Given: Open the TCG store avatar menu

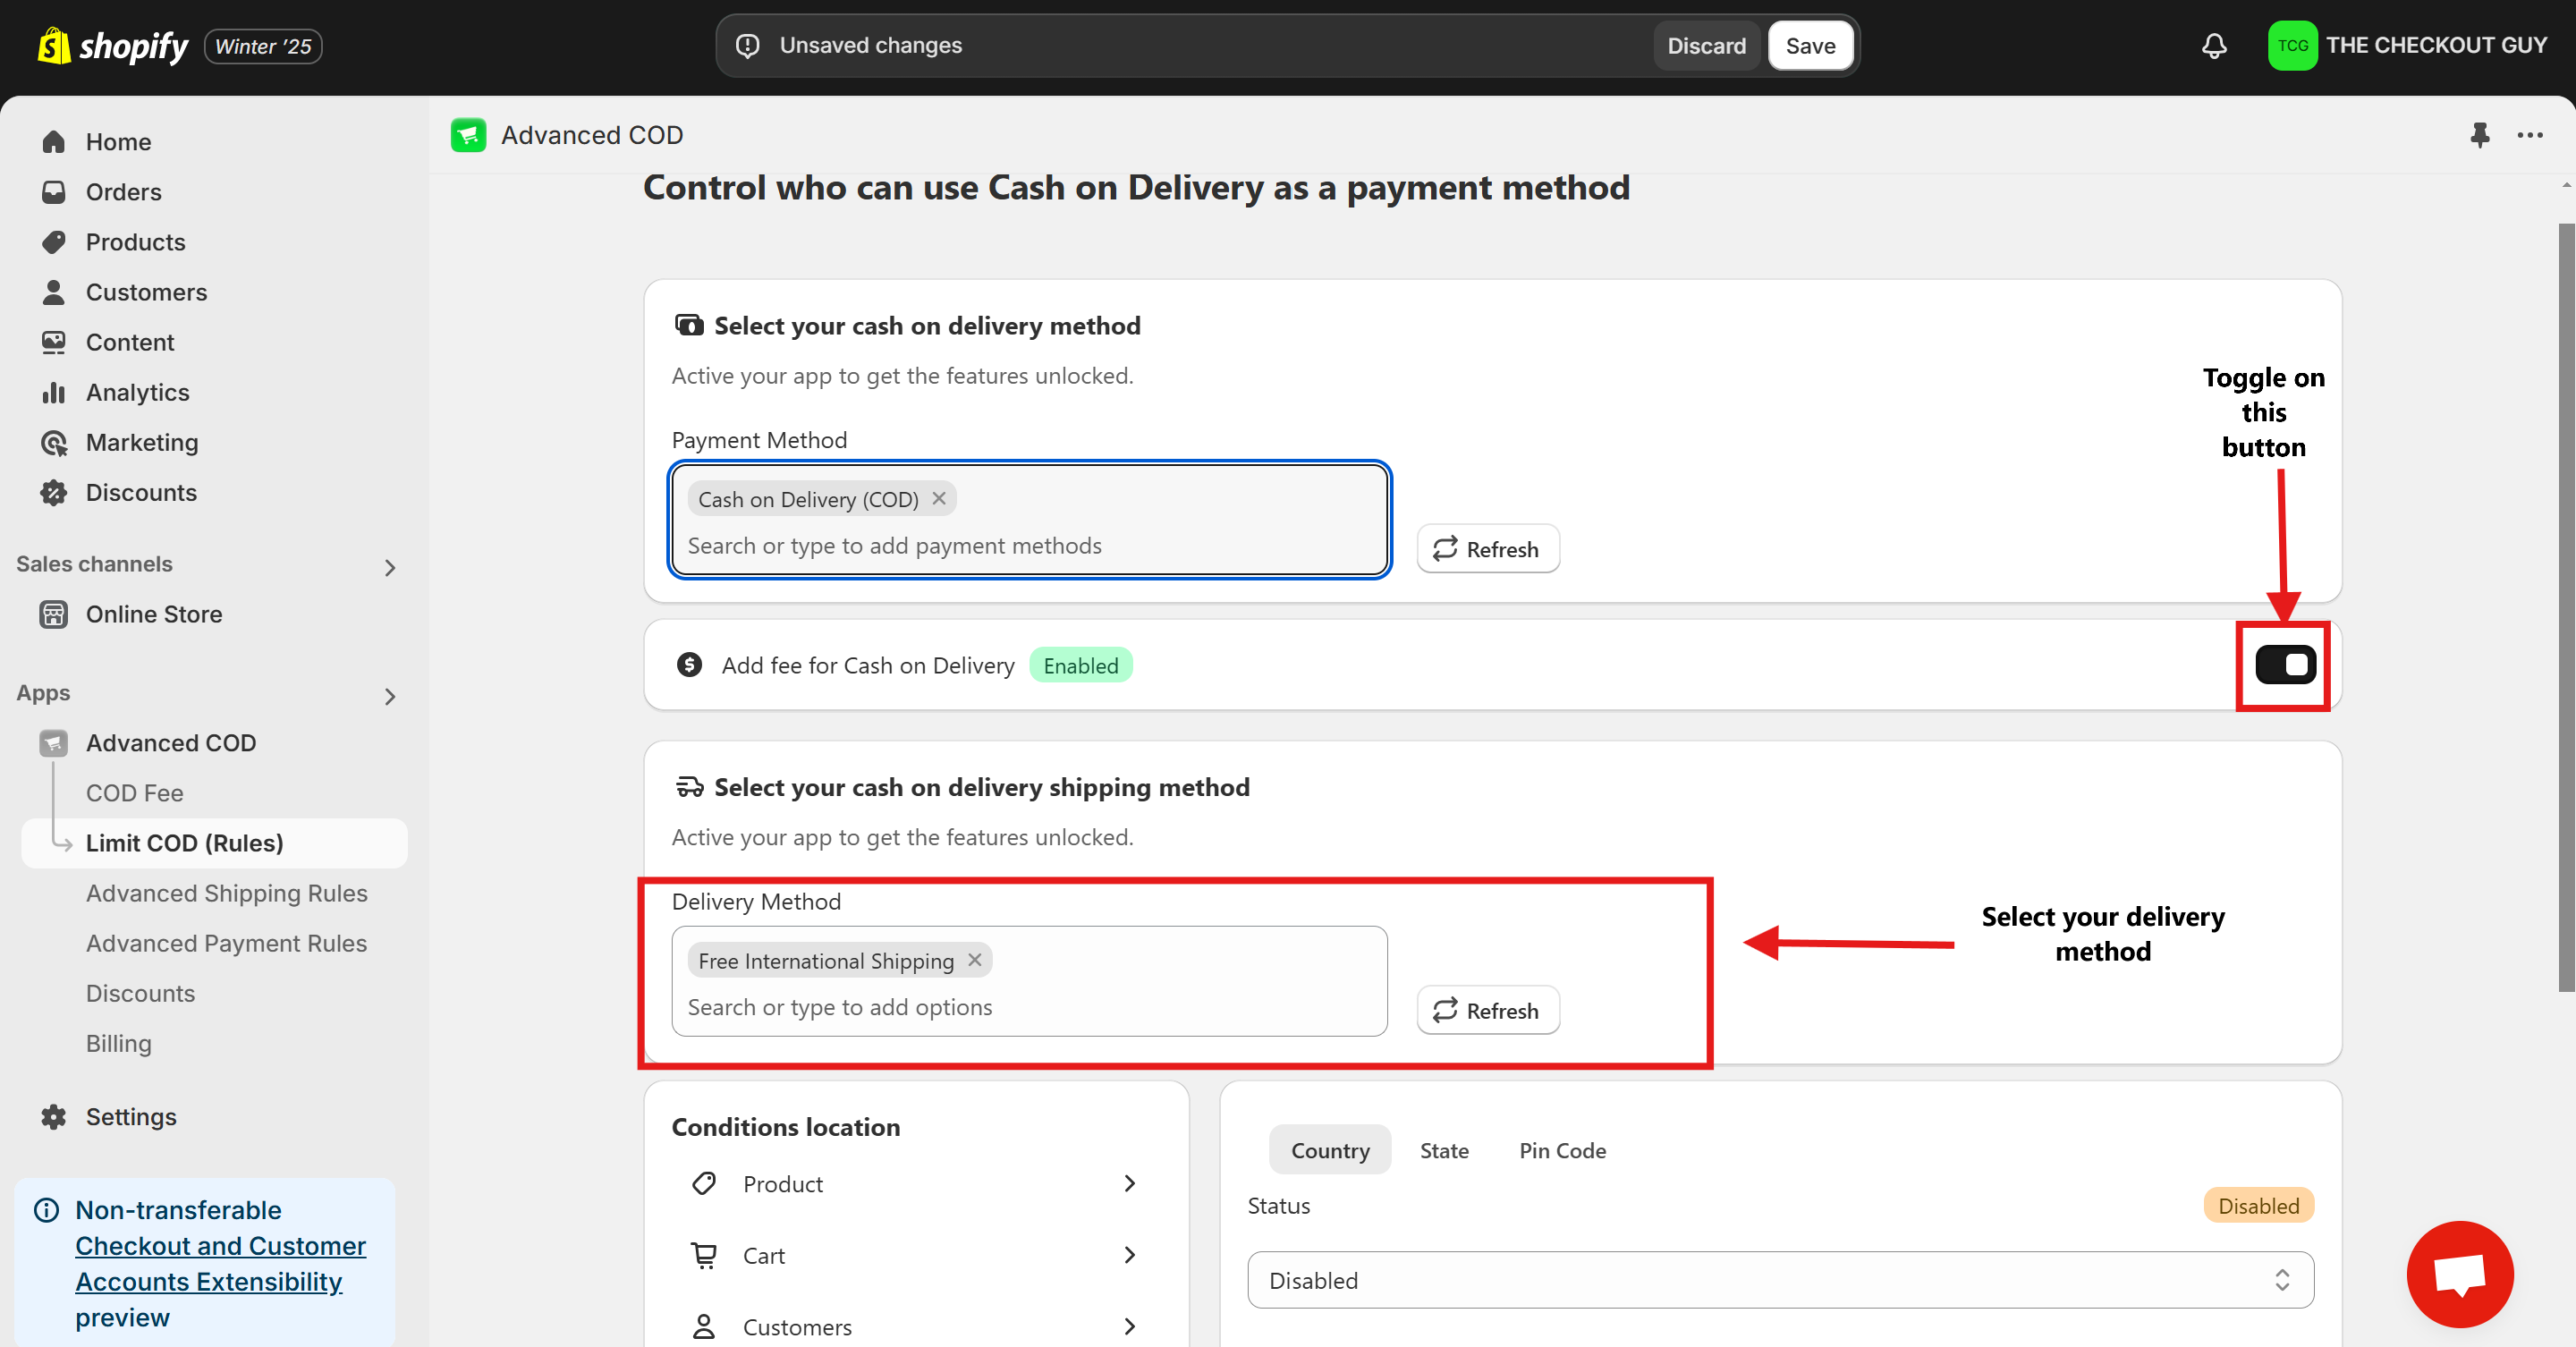Looking at the screenshot, I should (2292, 46).
